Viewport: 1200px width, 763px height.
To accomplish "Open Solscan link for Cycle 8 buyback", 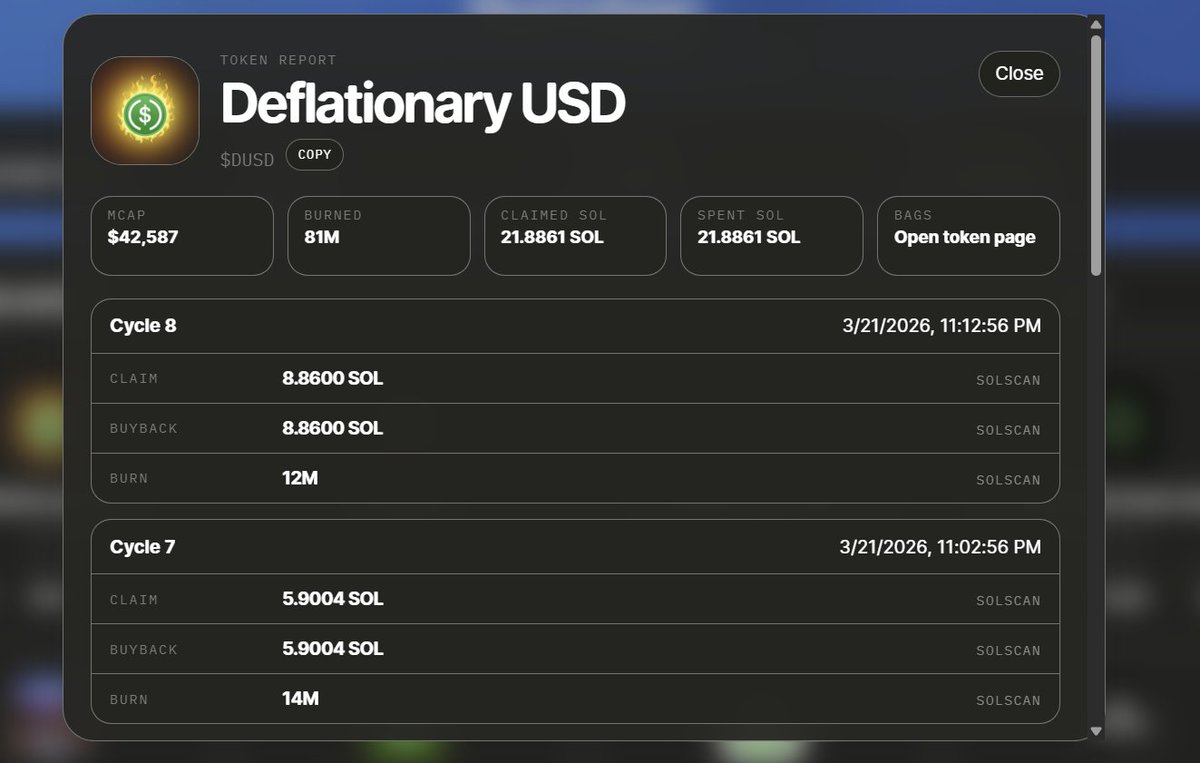I will pos(1008,430).
